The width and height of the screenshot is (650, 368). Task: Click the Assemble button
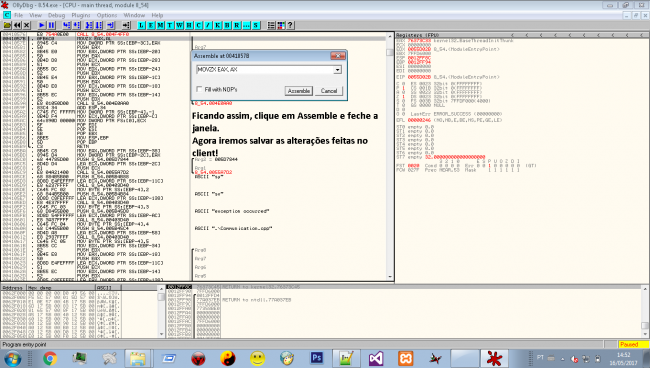click(298, 91)
